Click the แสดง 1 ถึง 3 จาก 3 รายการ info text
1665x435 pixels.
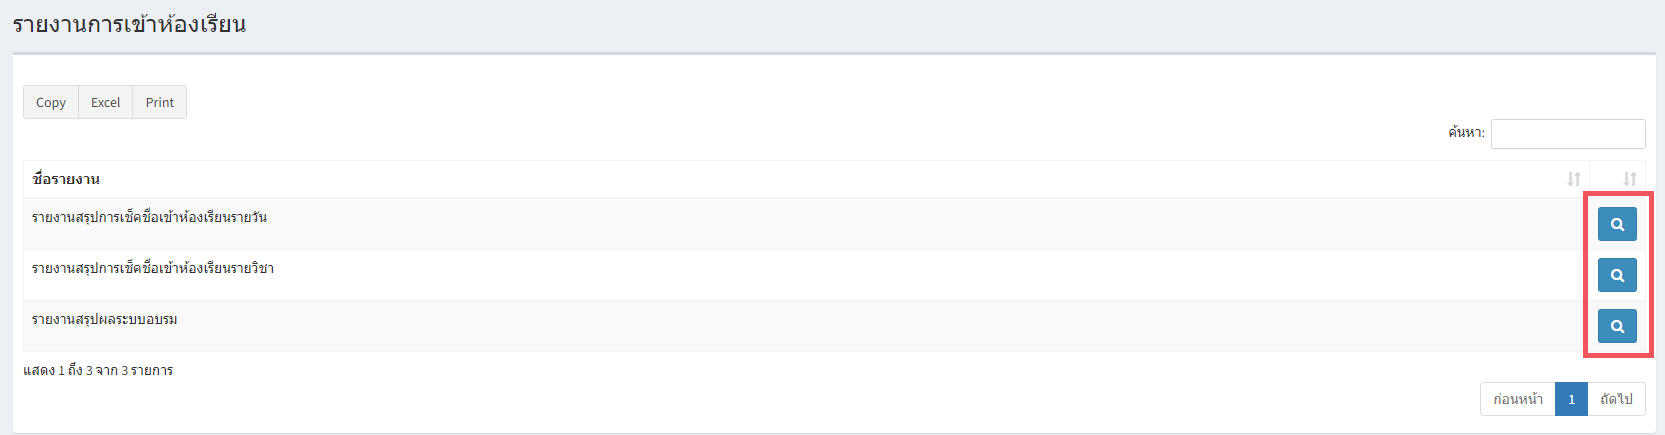98,370
